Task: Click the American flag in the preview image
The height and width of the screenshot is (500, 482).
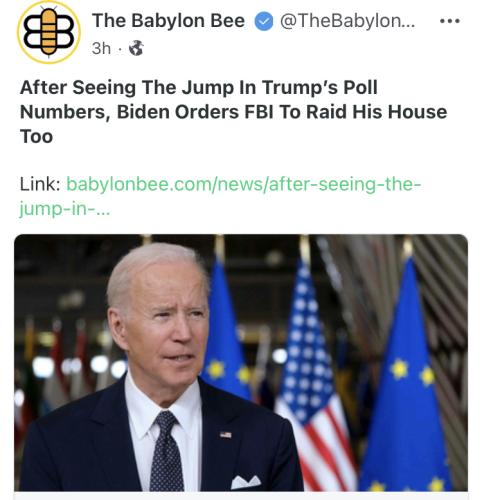Action: pyautogui.click(x=313, y=373)
